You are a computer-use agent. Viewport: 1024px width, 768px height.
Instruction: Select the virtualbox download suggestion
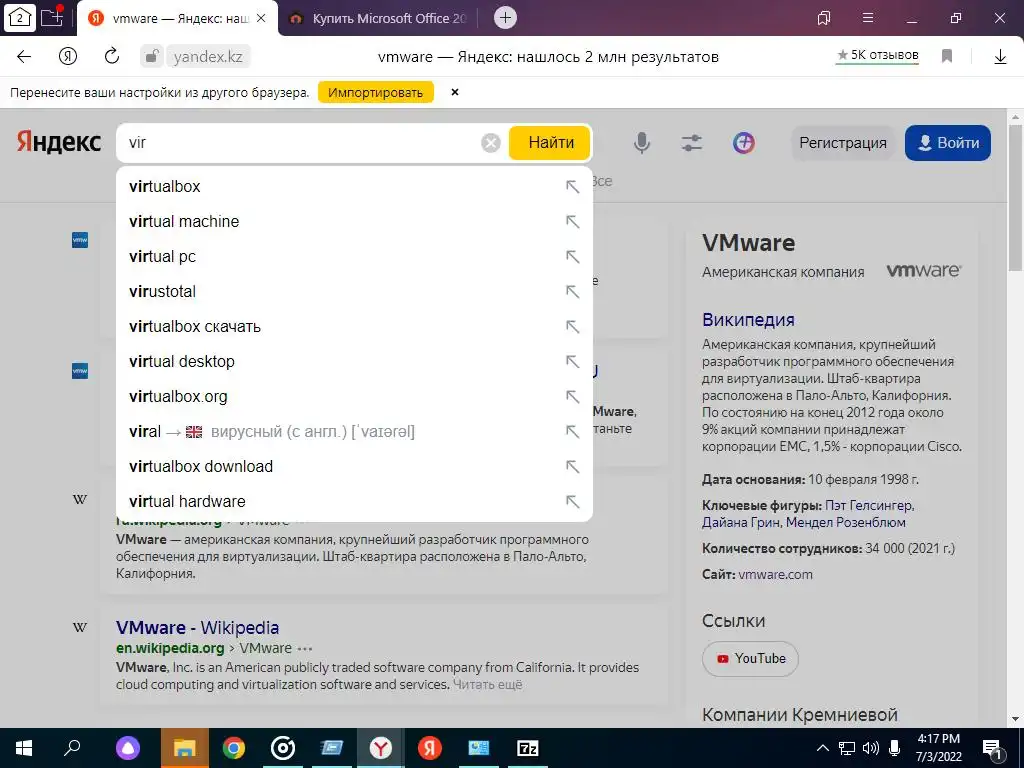click(x=354, y=466)
